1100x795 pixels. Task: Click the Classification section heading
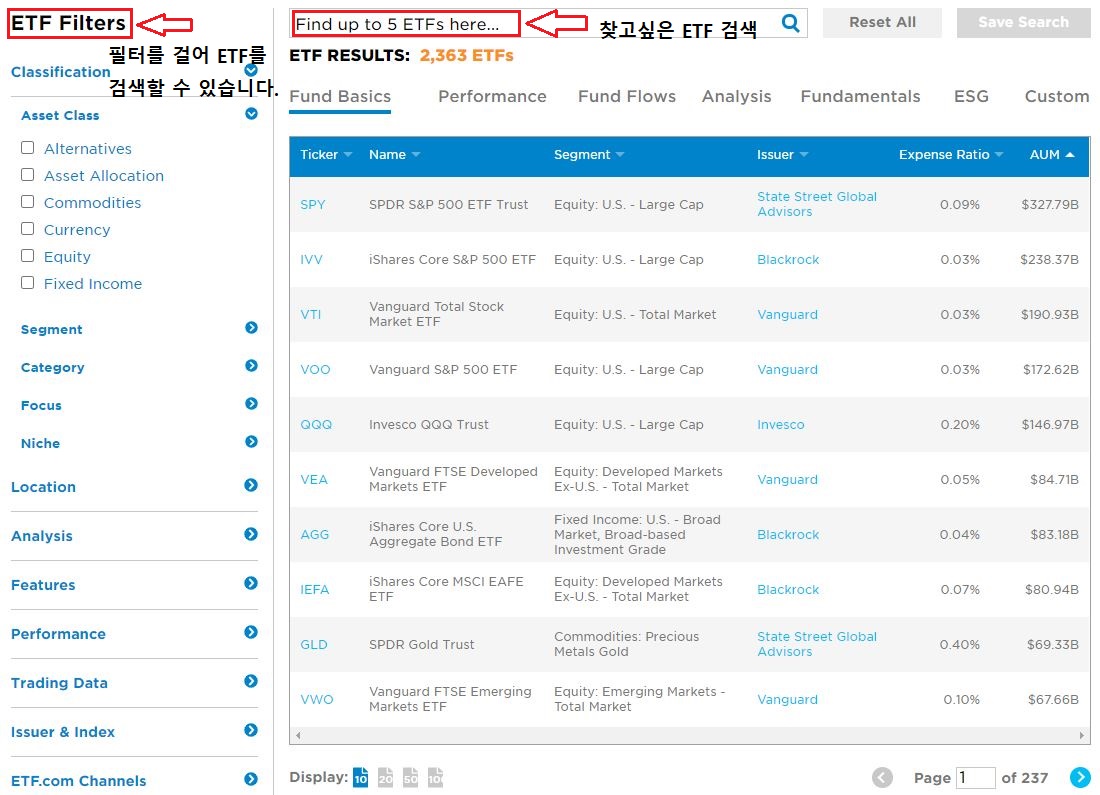60,72
